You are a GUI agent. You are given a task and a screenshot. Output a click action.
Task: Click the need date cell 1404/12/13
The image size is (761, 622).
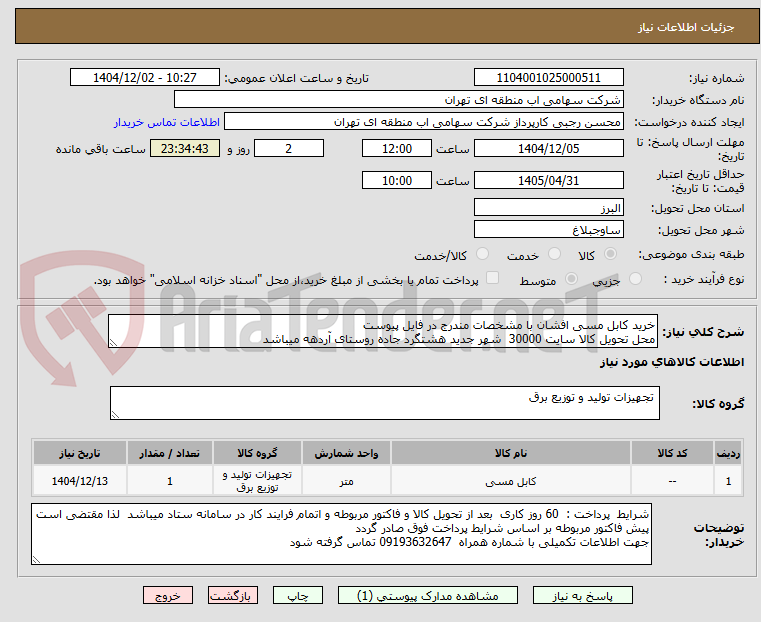pyautogui.click(x=80, y=481)
